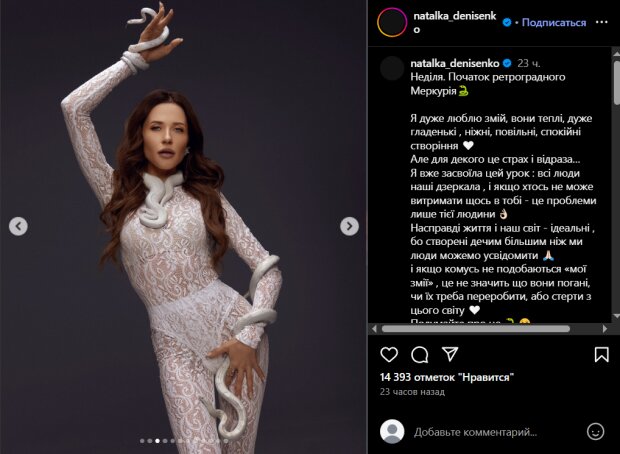The height and width of the screenshot is (454, 620).
Task: Go to next photo with right arrow
Action: point(349,227)
